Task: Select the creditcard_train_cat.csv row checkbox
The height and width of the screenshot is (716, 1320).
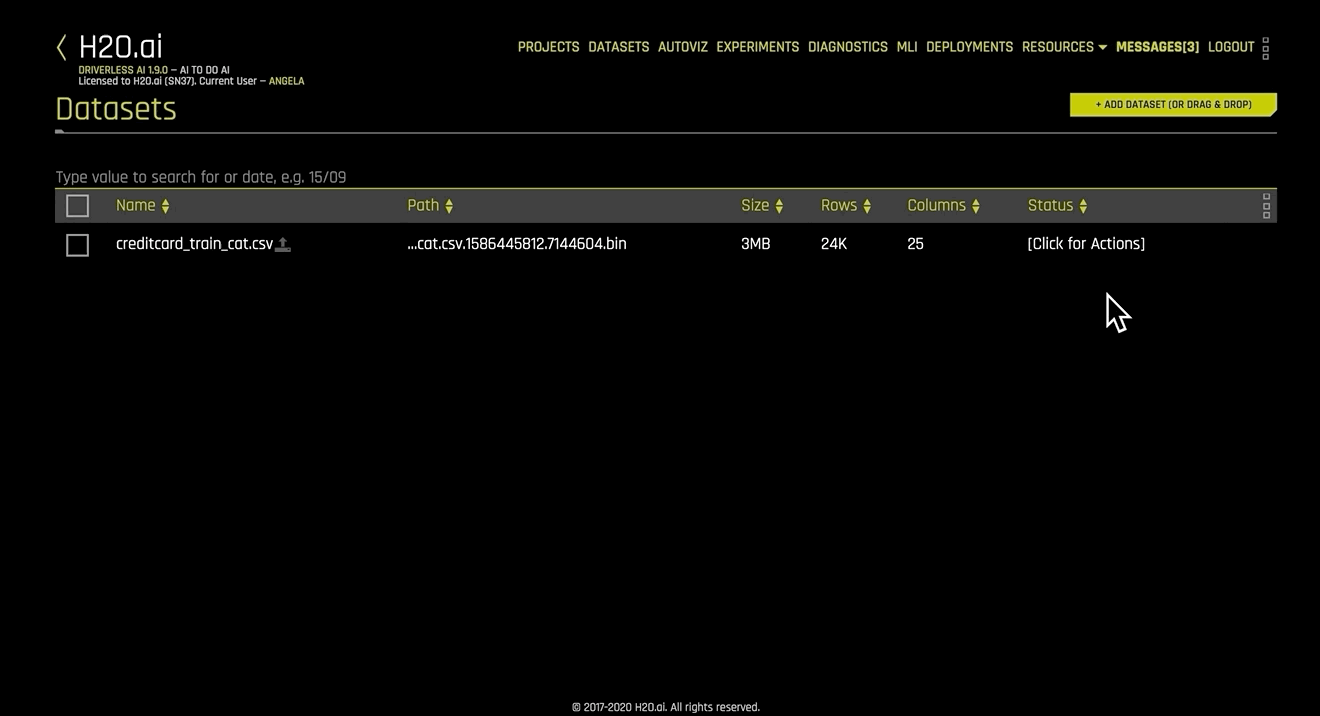Action: [x=77, y=244]
